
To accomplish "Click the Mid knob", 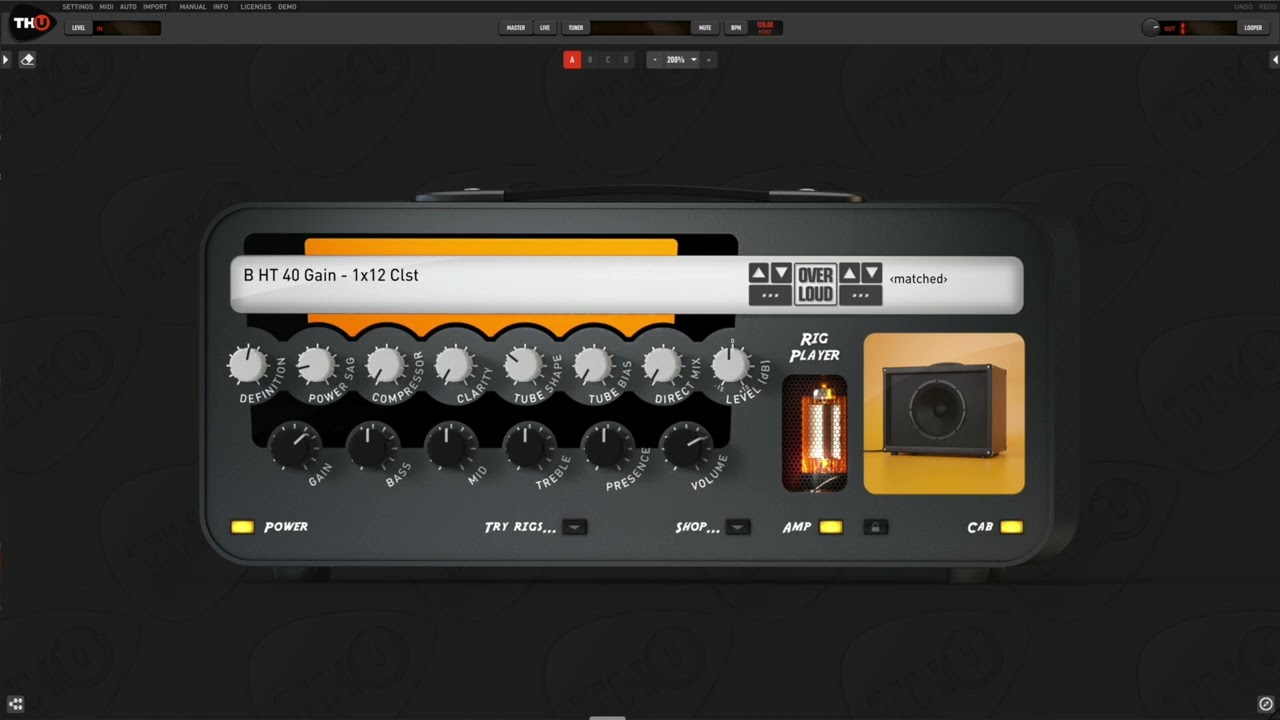I will pos(450,446).
